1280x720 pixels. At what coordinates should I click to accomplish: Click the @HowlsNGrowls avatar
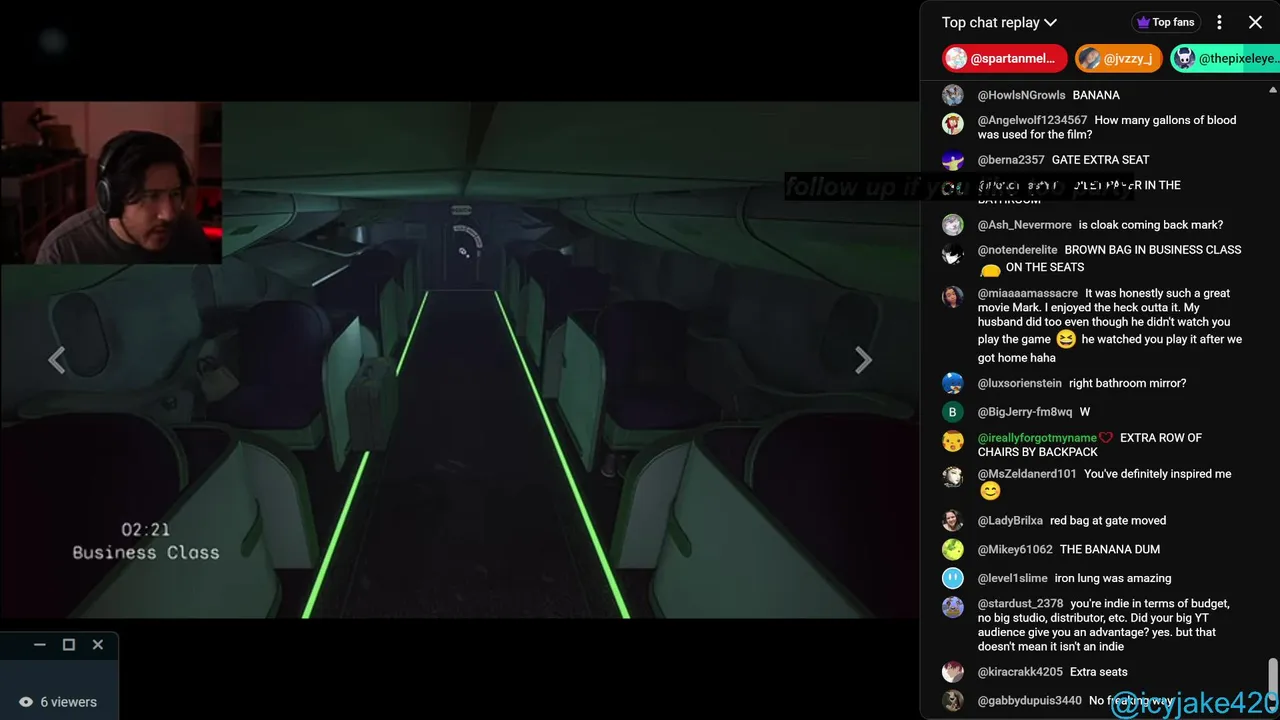(x=953, y=95)
